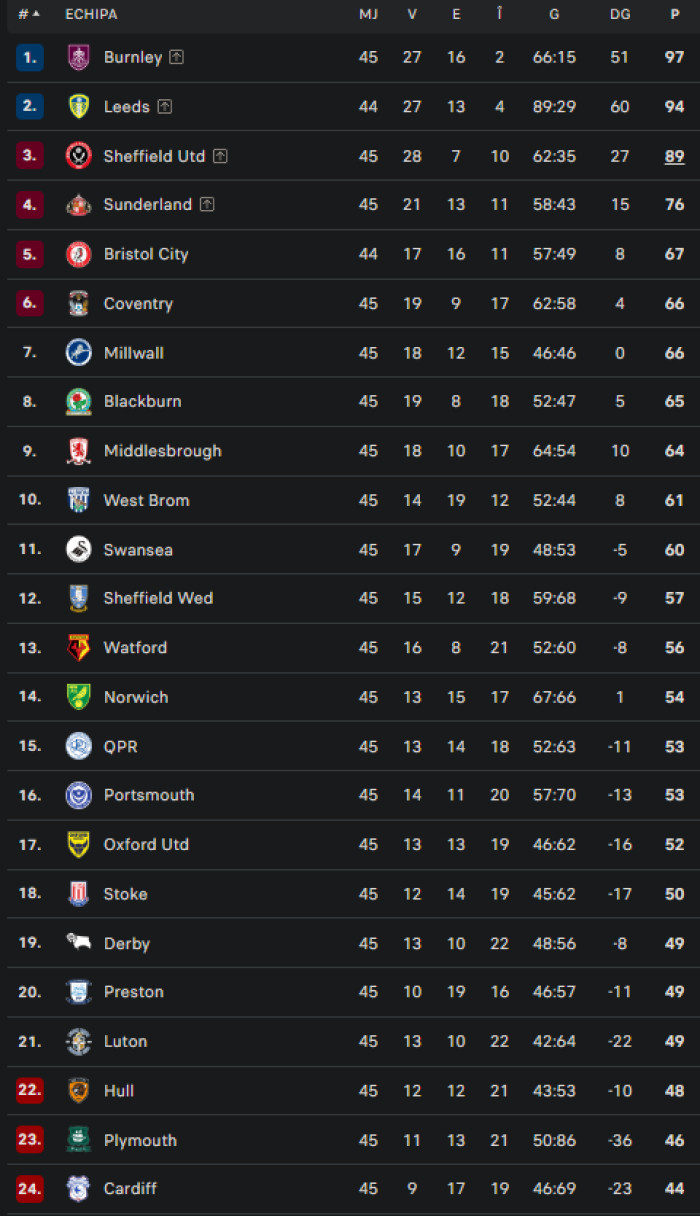Click the underlined 89 points for Sheffield Utd
Image resolution: width=700 pixels, height=1216 pixels.
[675, 156]
